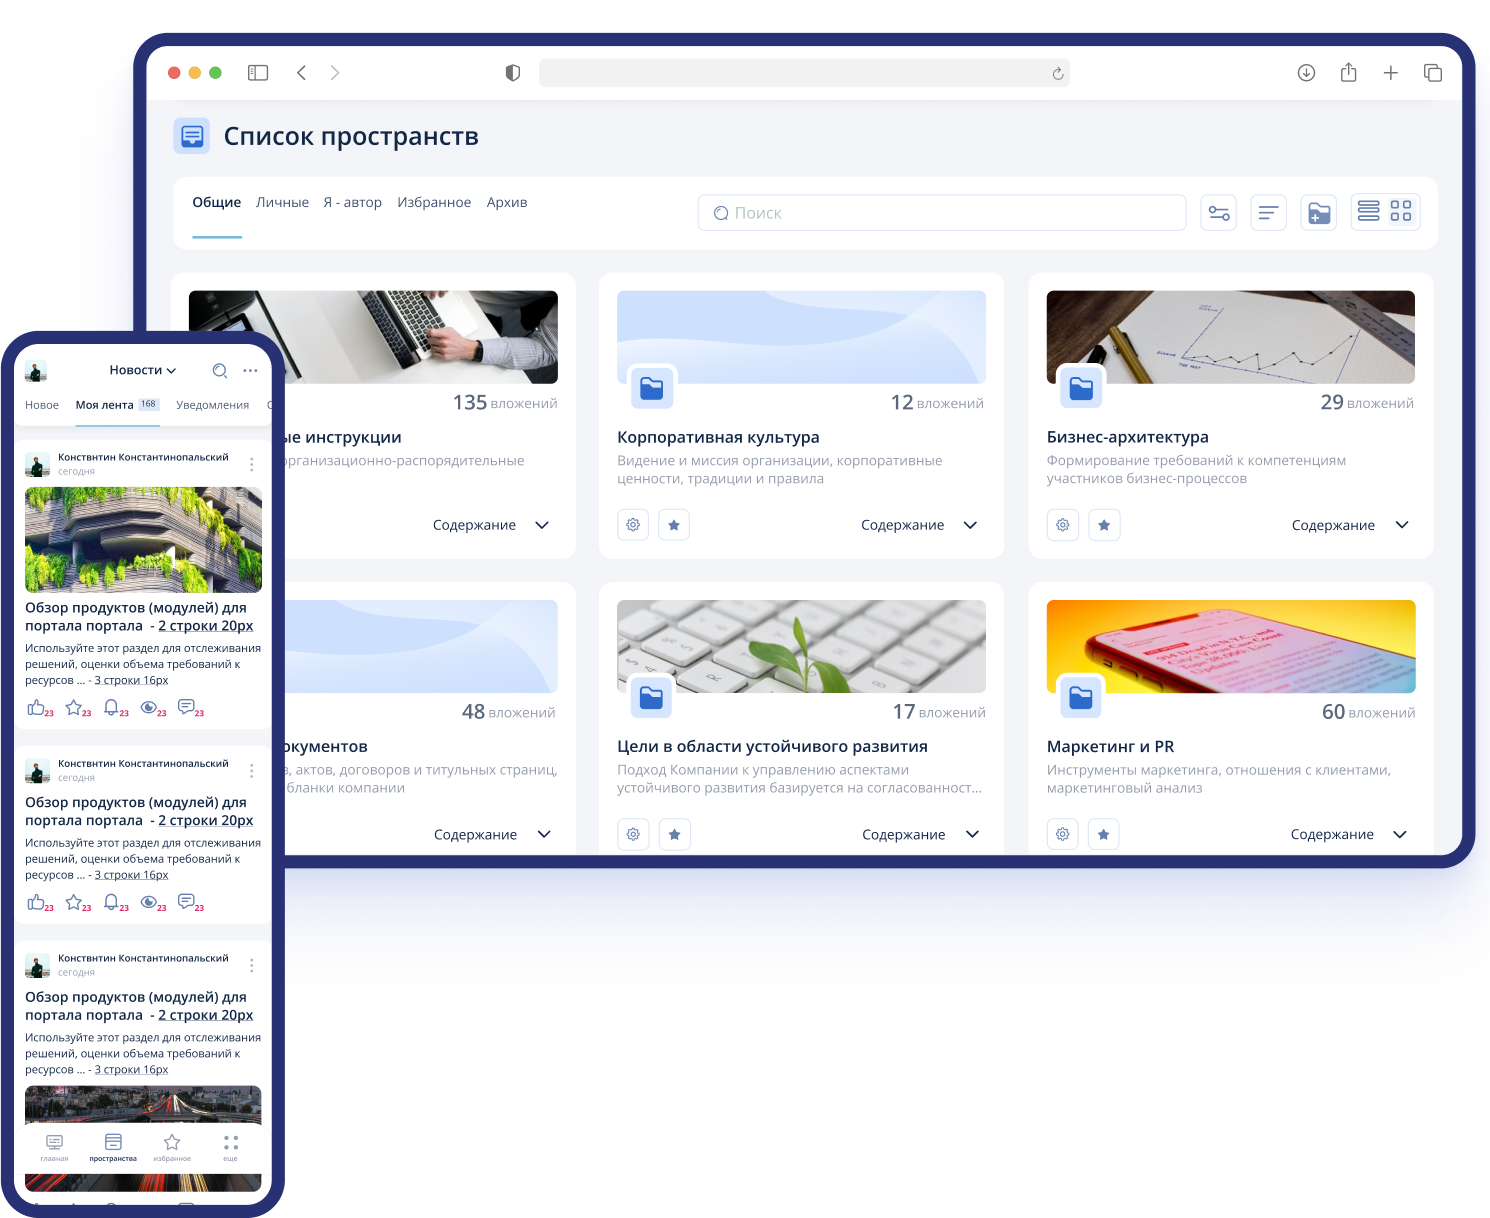Open settings for Корпоративная культура space
Viewport: 1490px width, 1218px height.
(x=633, y=524)
